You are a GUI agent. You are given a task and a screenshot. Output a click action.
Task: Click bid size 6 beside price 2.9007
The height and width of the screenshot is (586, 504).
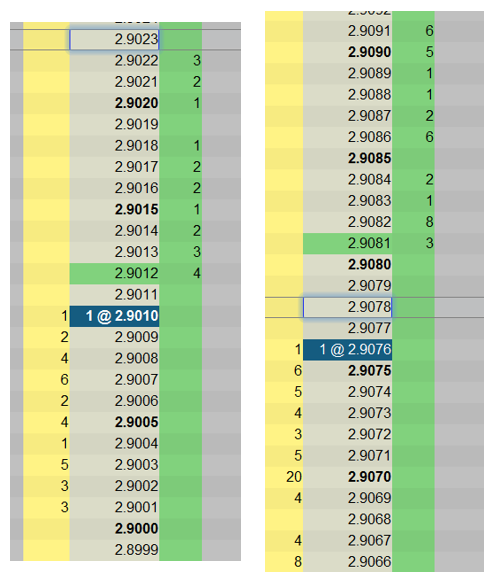[x=64, y=380]
